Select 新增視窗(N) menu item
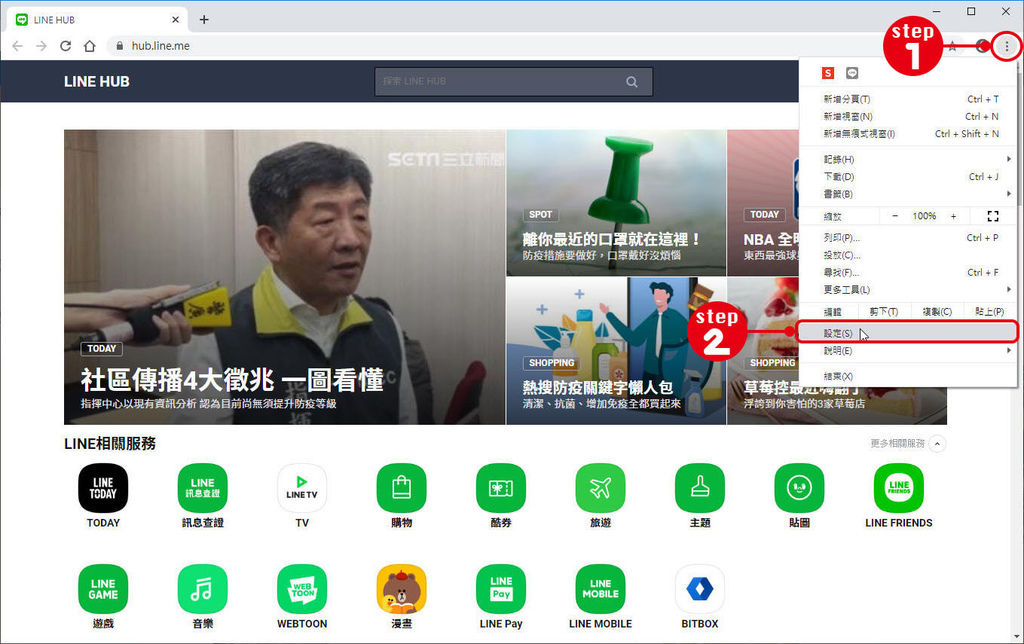 point(907,116)
